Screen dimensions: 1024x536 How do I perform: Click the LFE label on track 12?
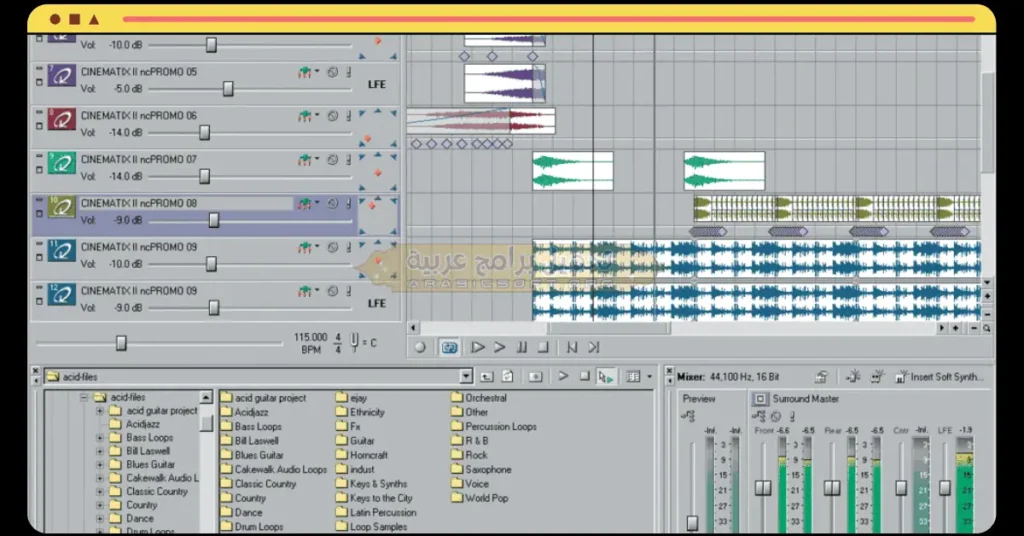pos(377,303)
